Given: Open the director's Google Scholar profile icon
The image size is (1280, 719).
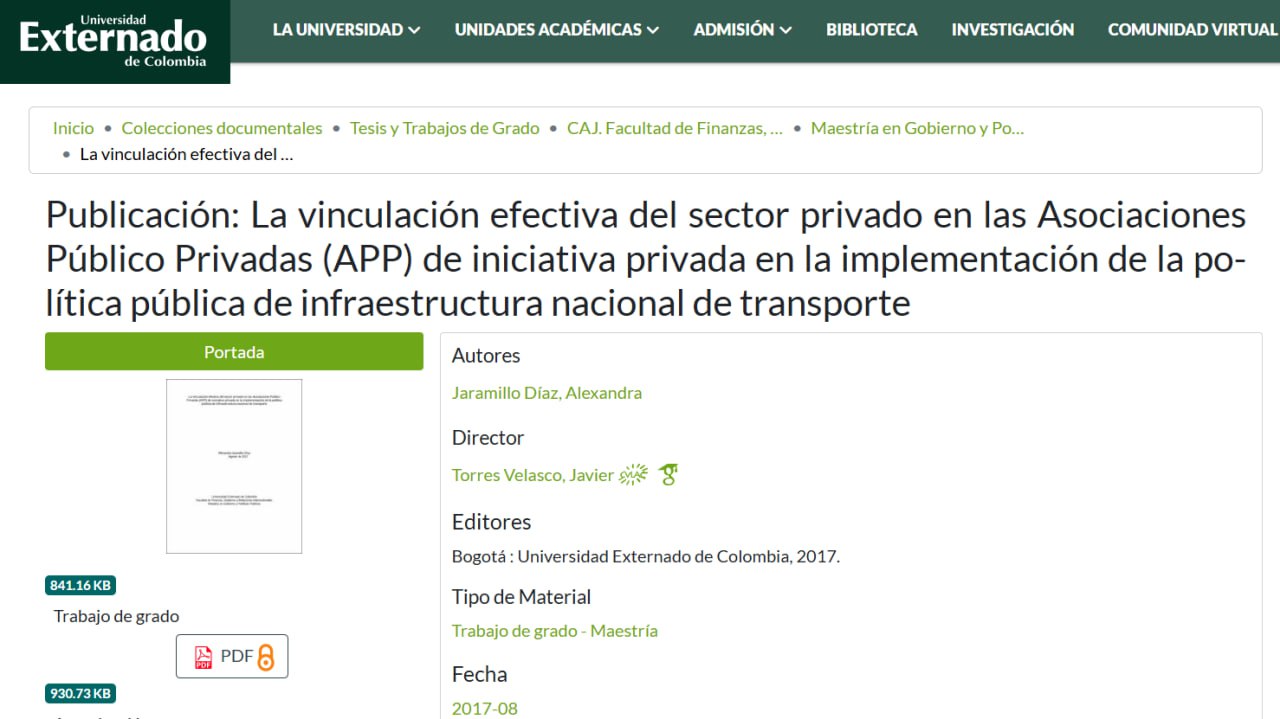Looking at the screenshot, I should click(668, 475).
